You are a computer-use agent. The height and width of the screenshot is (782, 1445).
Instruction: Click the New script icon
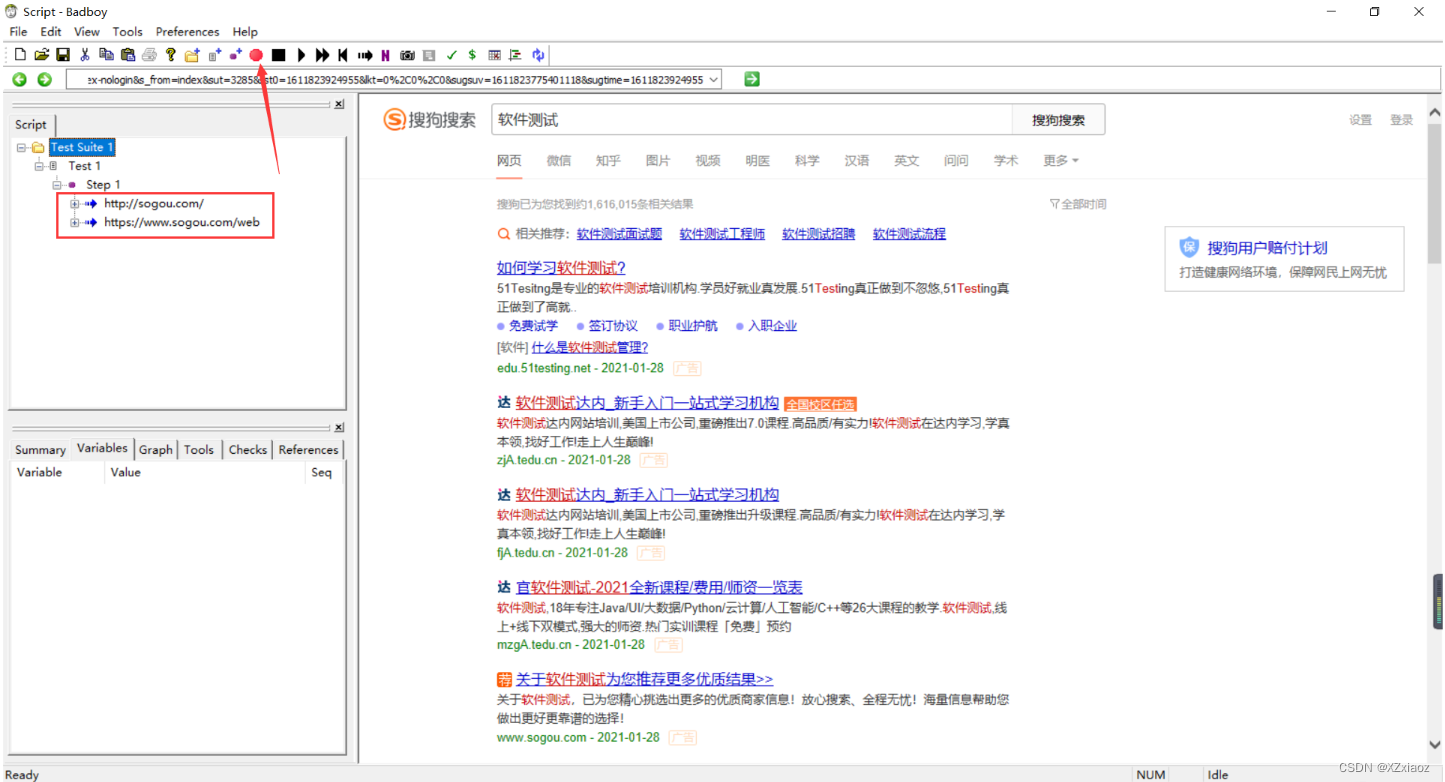pos(20,55)
